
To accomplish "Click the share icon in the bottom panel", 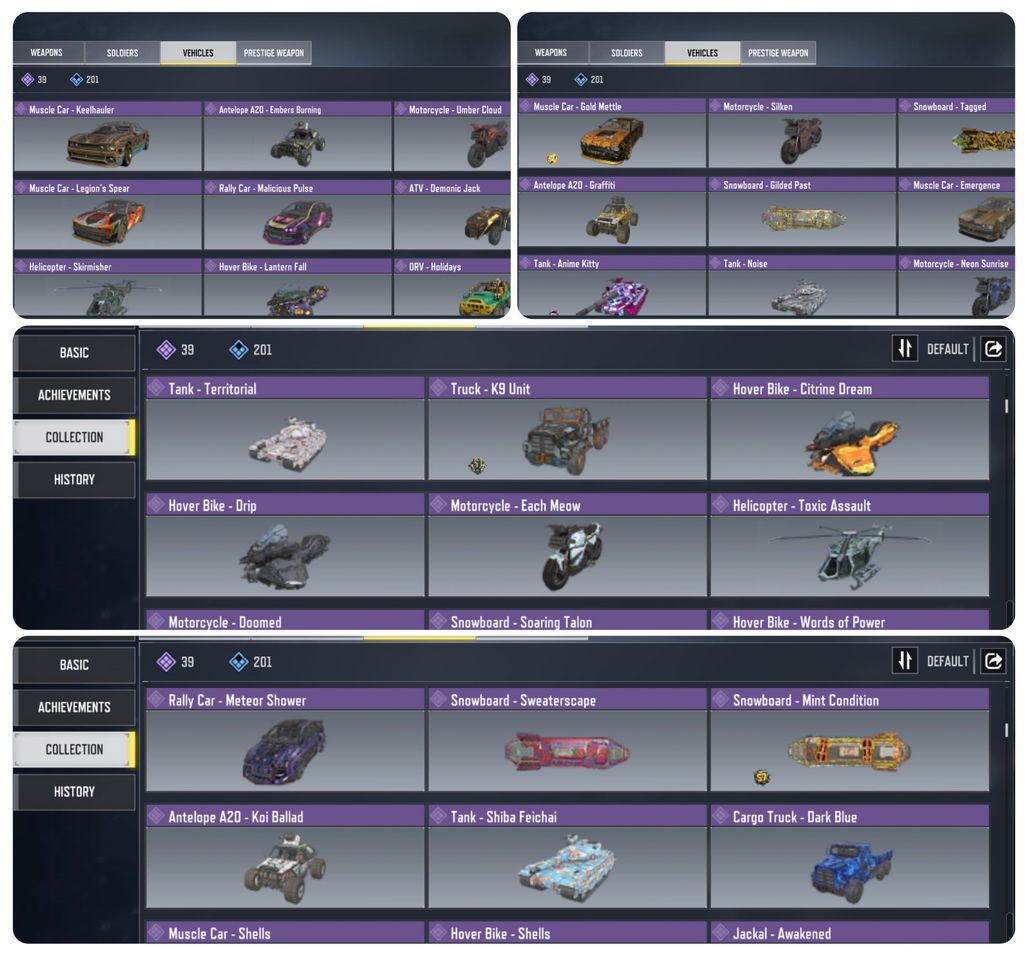I will (x=993, y=661).
